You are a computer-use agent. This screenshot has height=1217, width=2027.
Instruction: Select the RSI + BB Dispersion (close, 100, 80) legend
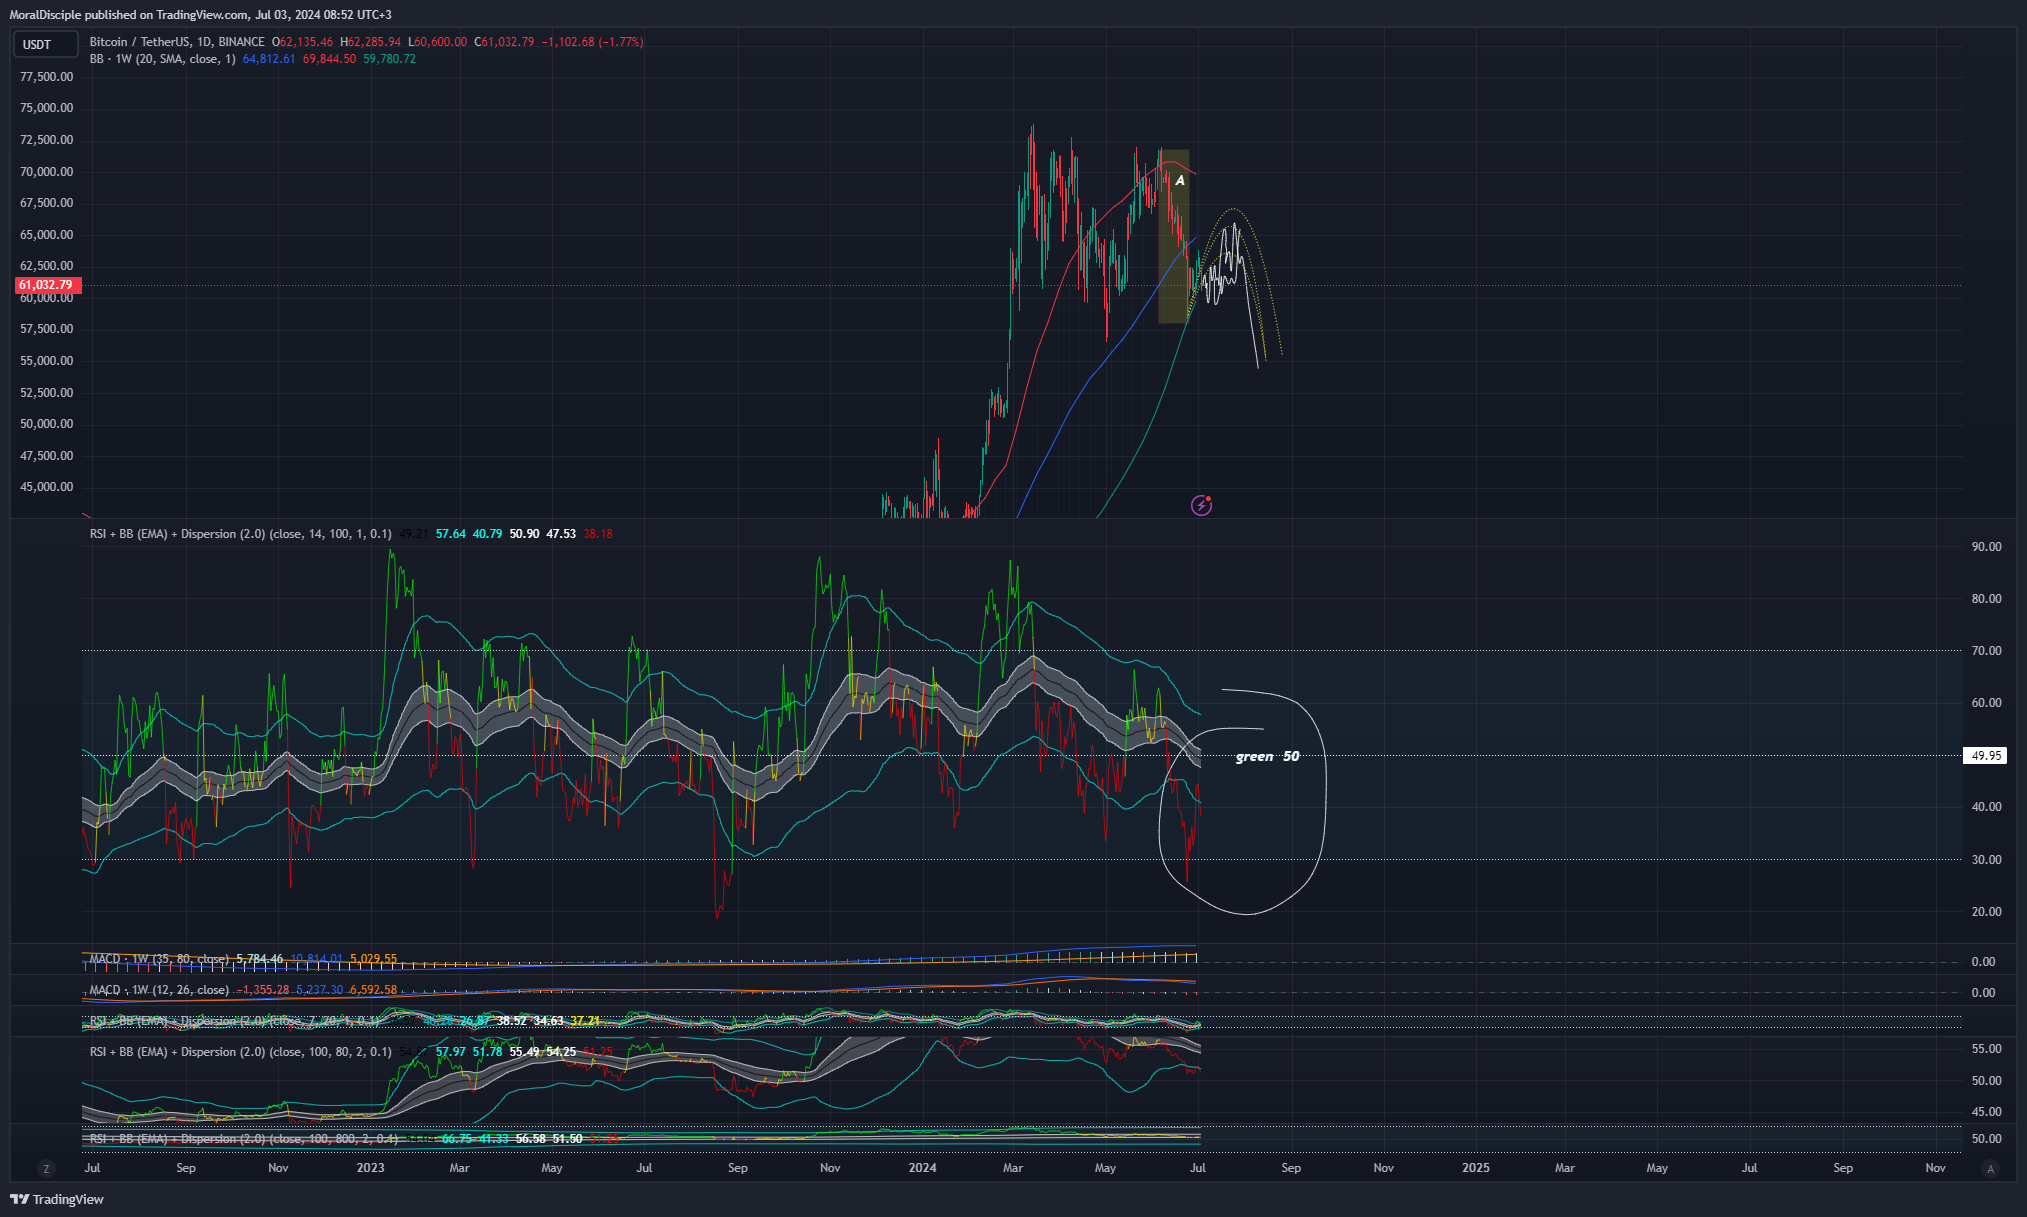(240, 1052)
